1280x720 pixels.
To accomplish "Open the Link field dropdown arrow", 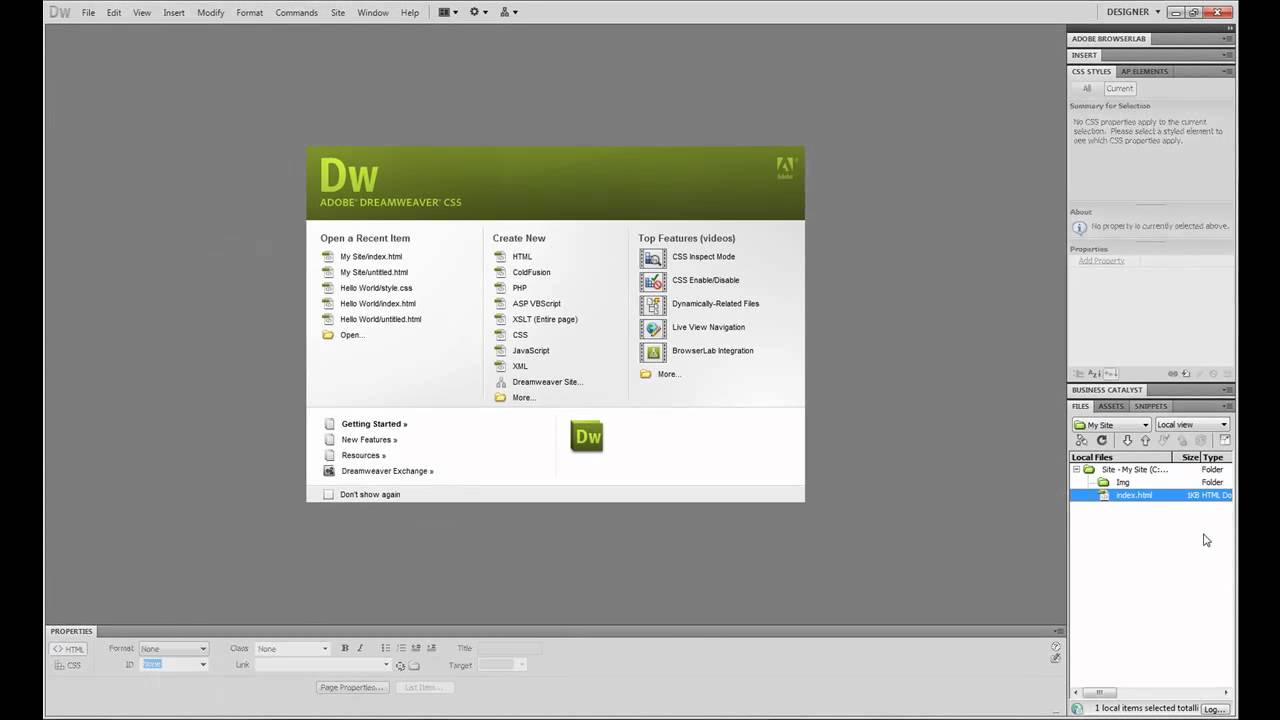I will coord(386,665).
